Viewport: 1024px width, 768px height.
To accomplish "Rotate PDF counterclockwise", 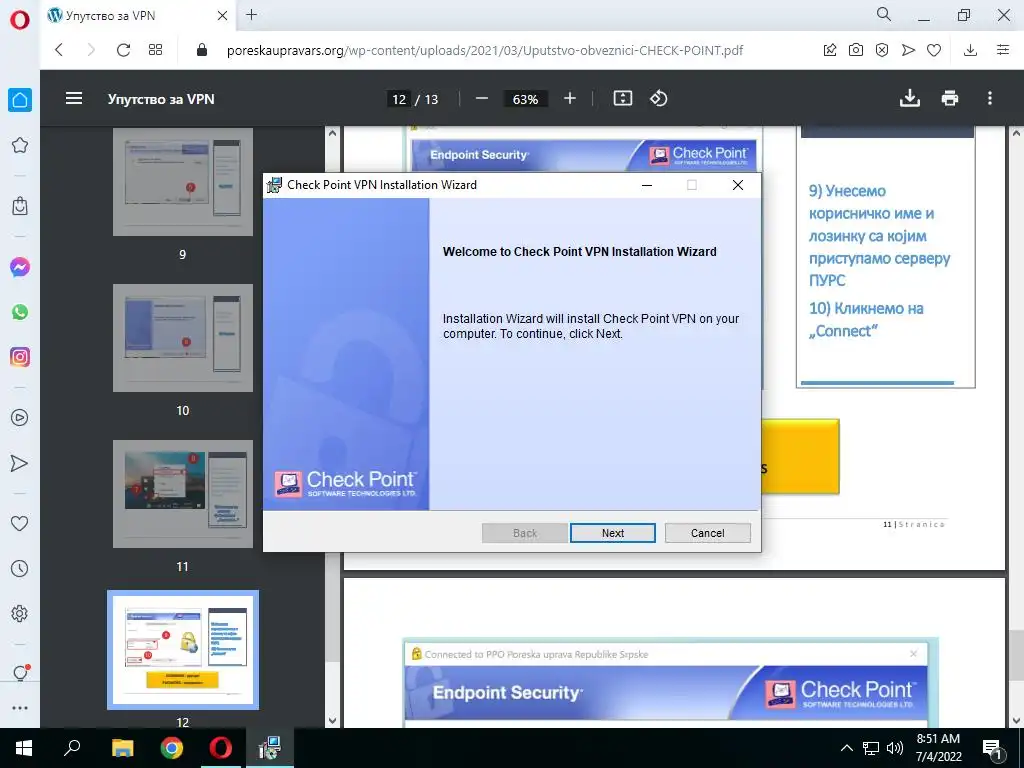I will coord(658,99).
